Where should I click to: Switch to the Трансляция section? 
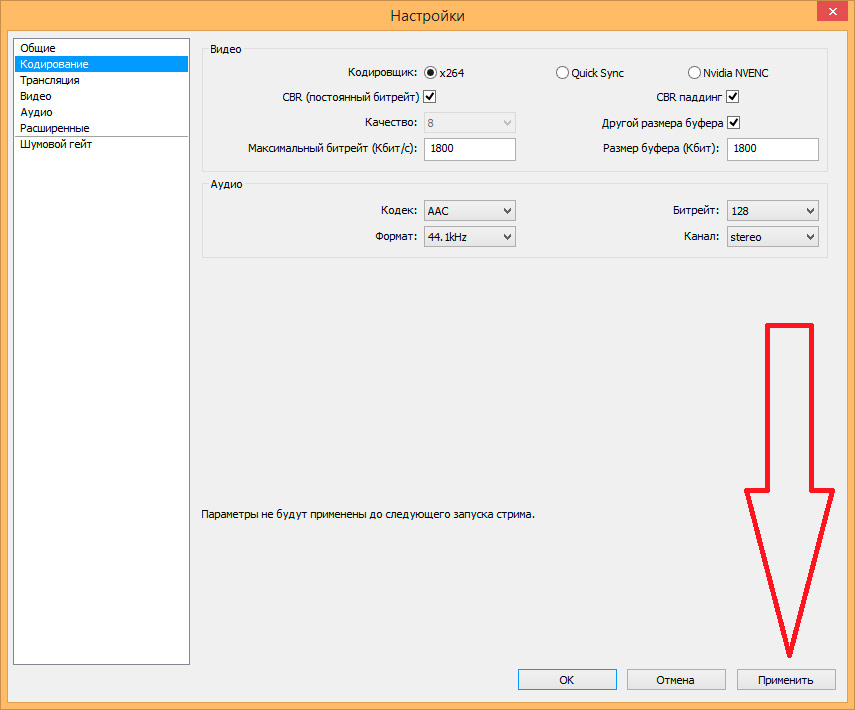[x=50, y=80]
